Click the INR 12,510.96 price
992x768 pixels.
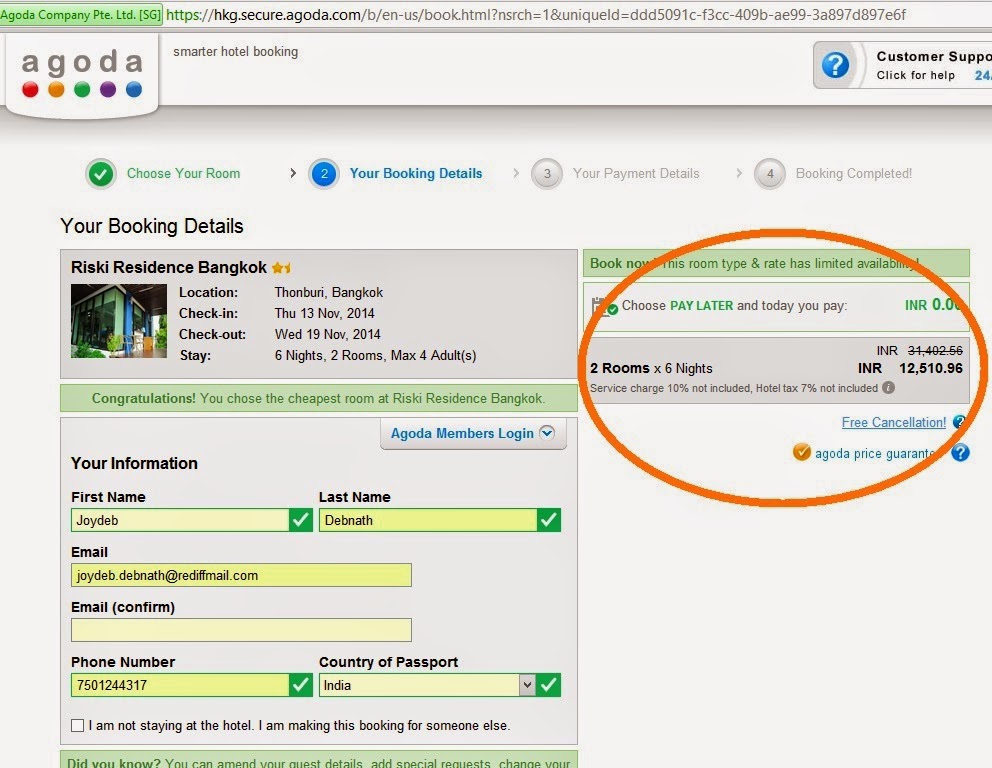point(910,368)
